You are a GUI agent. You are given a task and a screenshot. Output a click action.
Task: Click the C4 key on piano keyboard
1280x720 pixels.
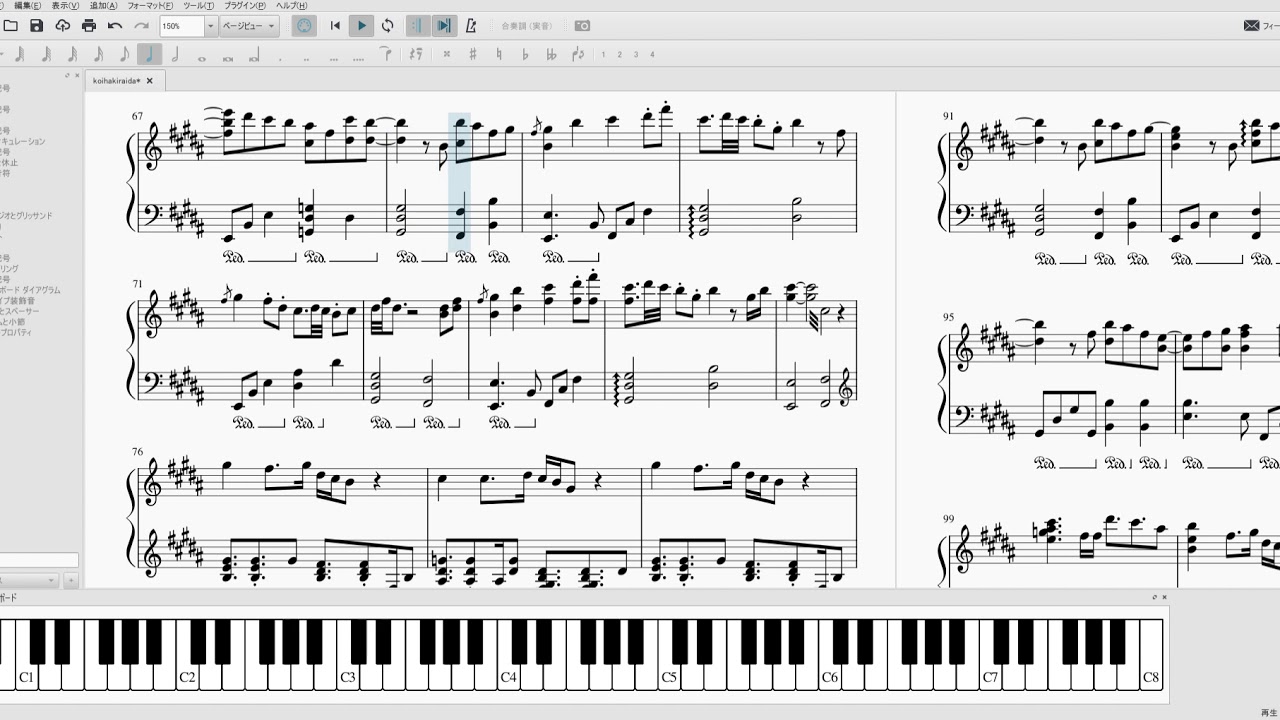pos(508,676)
